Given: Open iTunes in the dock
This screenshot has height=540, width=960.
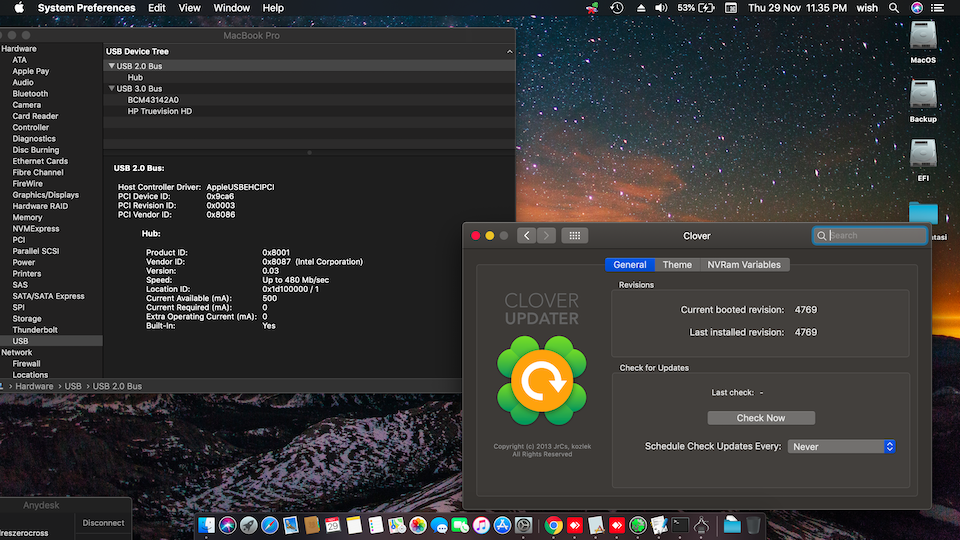Looking at the screenshot, I should [481, 525].
